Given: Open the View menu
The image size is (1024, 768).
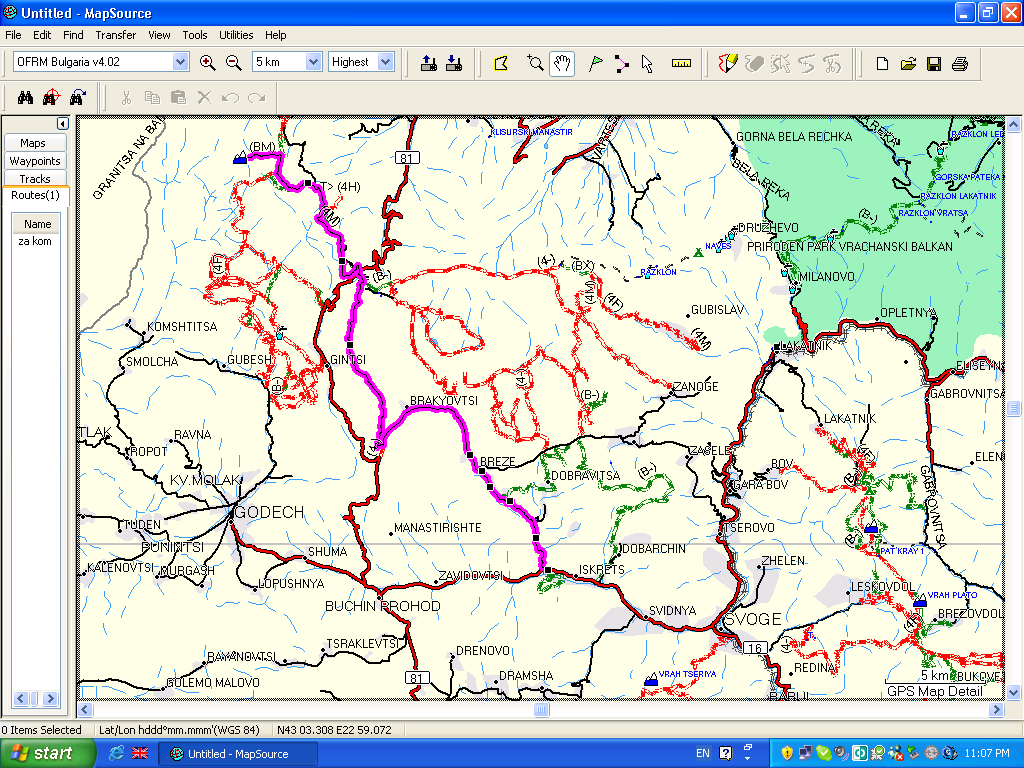Looking at the screenshot, I should point(159,35).
